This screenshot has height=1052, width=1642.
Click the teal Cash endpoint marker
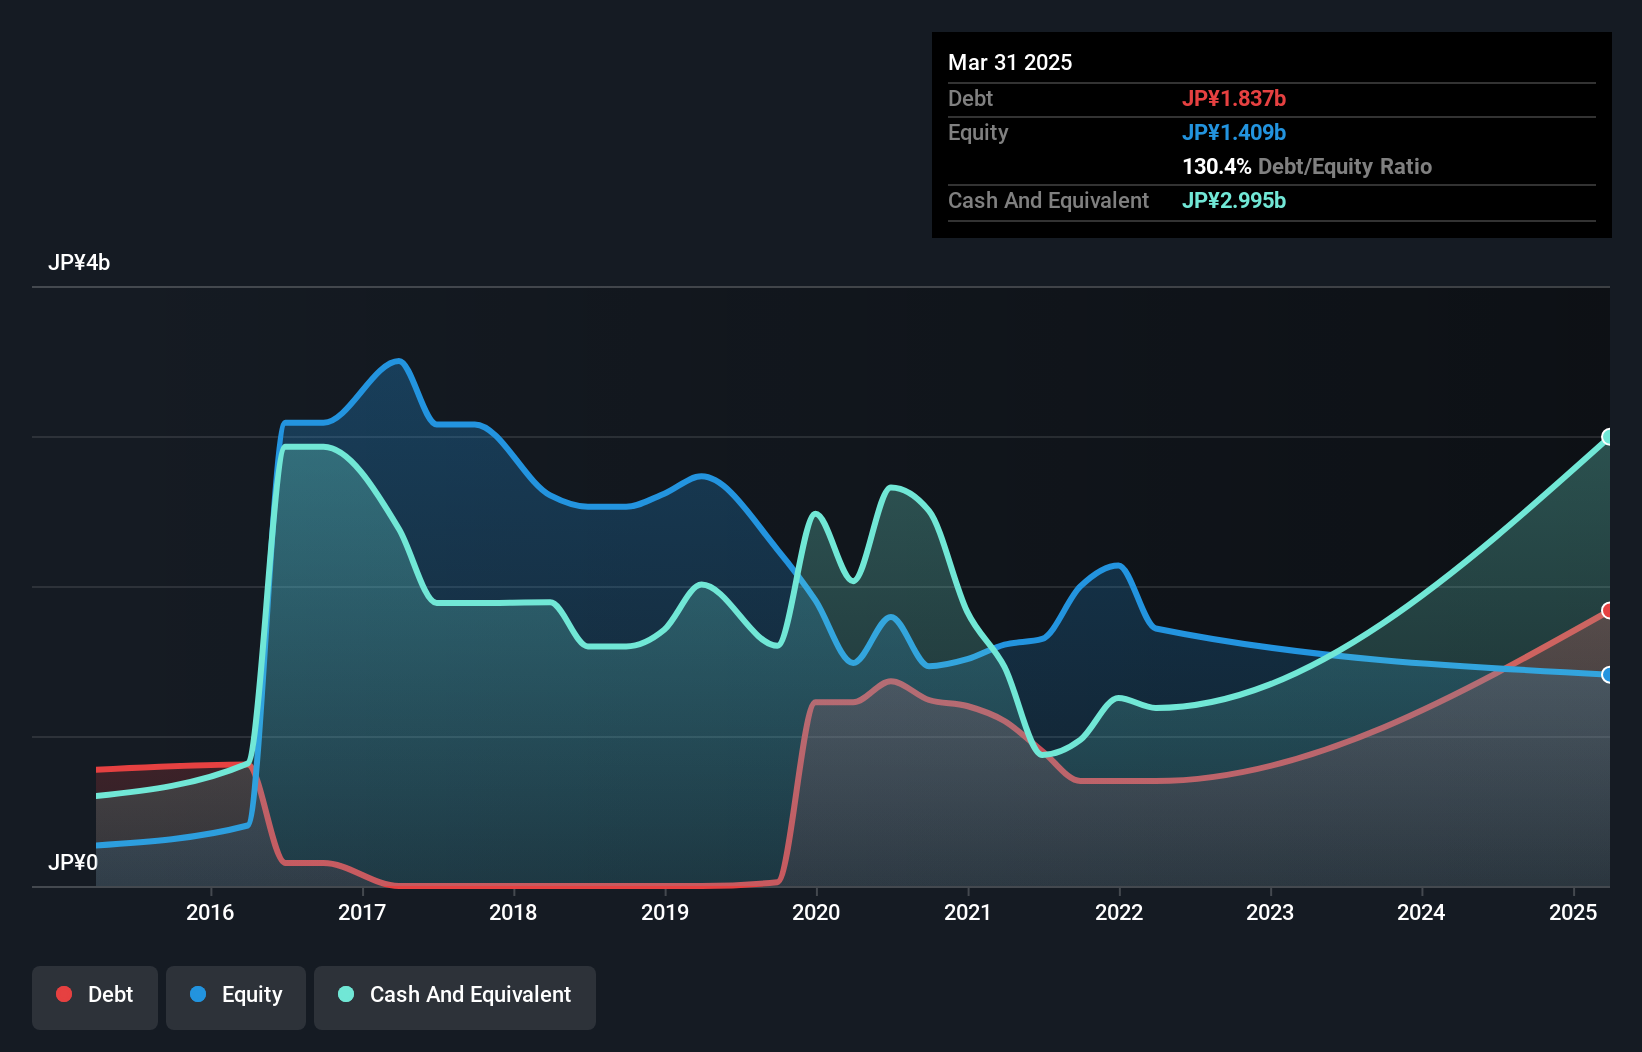click(x=1608, y=437)
